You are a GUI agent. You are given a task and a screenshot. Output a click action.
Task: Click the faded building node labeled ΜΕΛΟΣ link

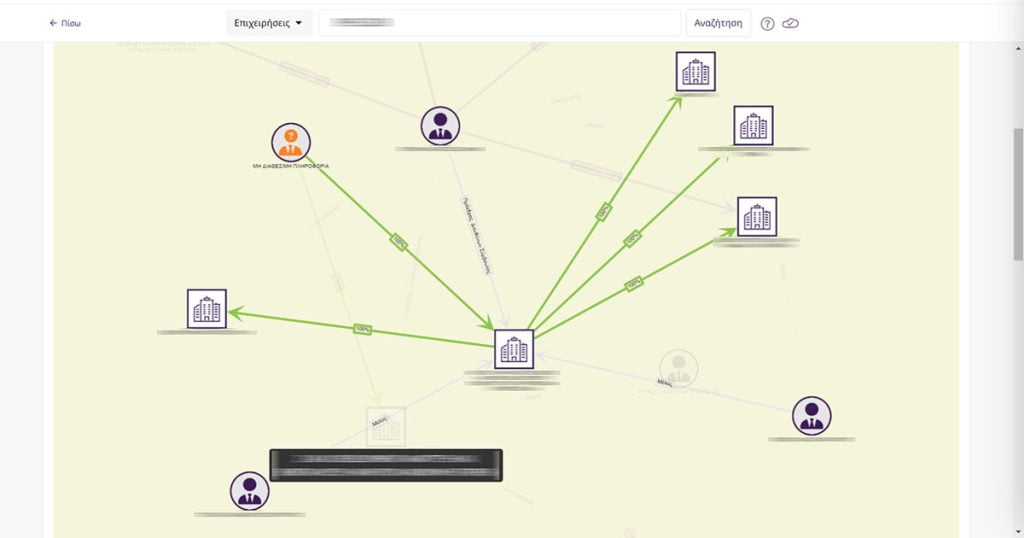click(x=386, y=426)
